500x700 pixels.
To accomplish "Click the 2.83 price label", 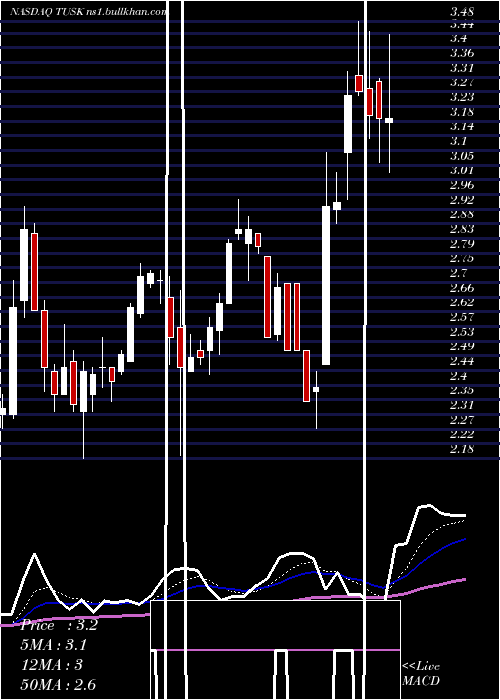I will pyautogui.click(x=462, y=229).
